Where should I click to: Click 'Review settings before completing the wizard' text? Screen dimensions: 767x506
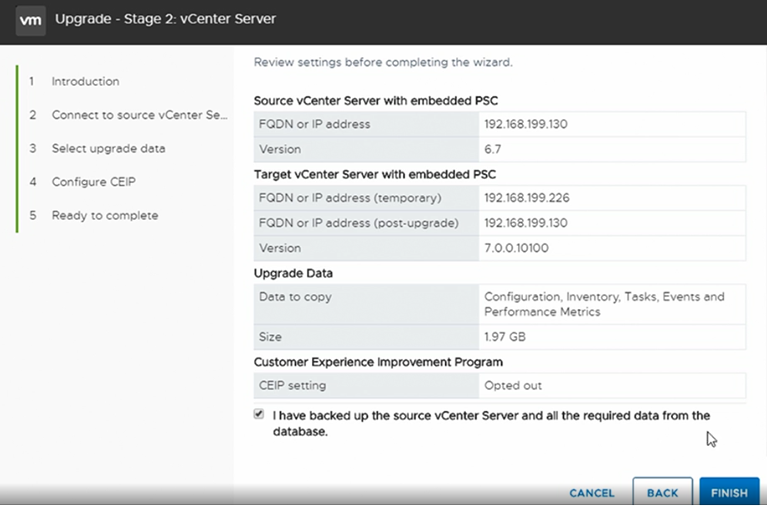point(383,62)
